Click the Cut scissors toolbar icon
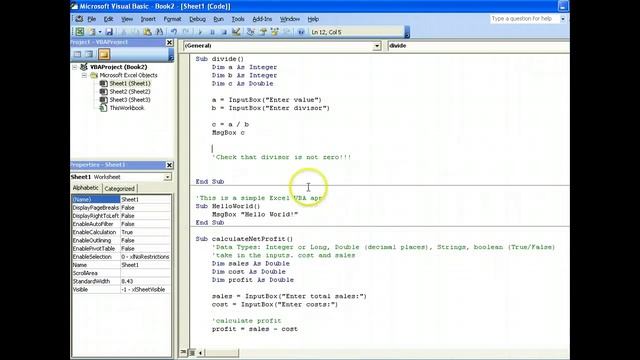Image resolution: width=640 pixels, height=360 pixels. tap(123, 32)
